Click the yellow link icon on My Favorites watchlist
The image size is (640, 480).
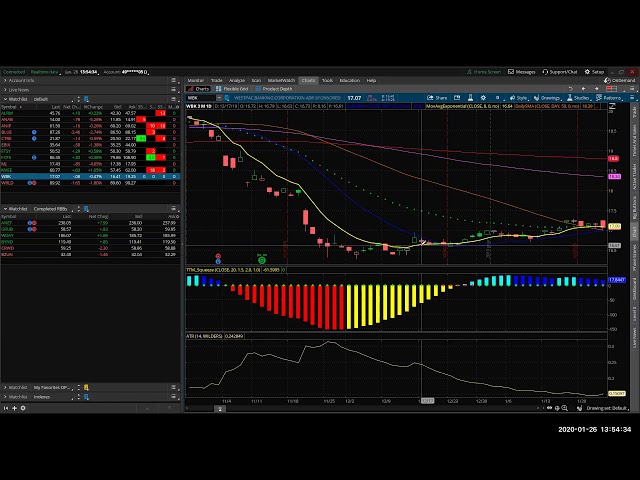click(86, 387)
